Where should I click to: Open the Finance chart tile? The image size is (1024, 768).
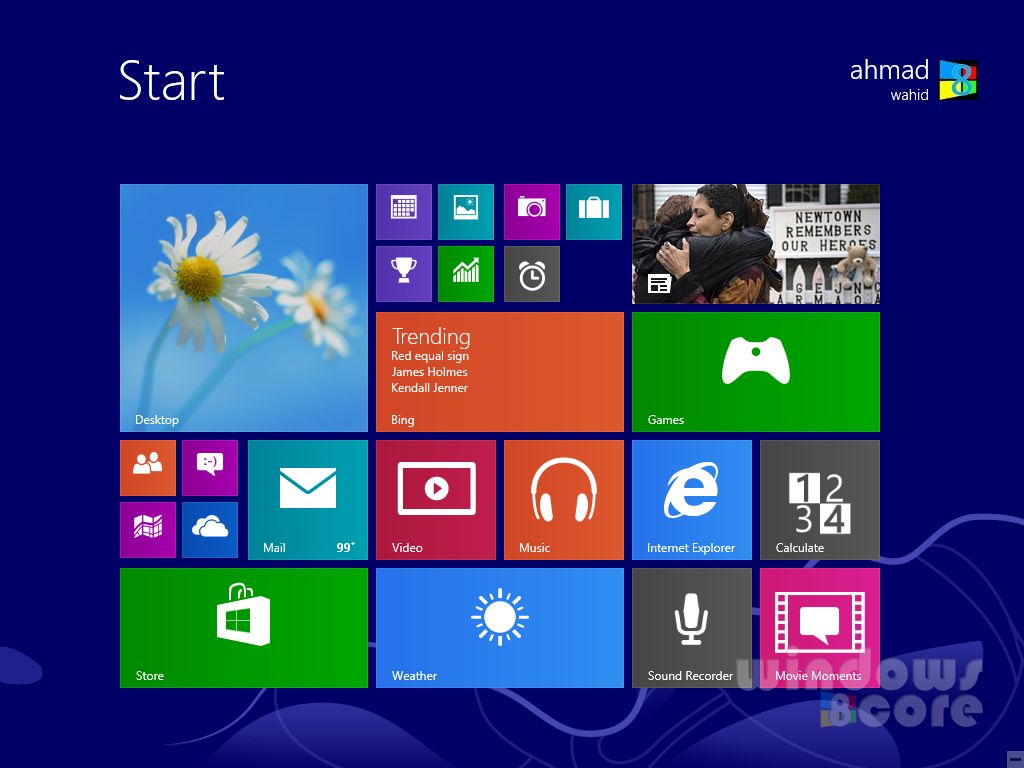466,274
